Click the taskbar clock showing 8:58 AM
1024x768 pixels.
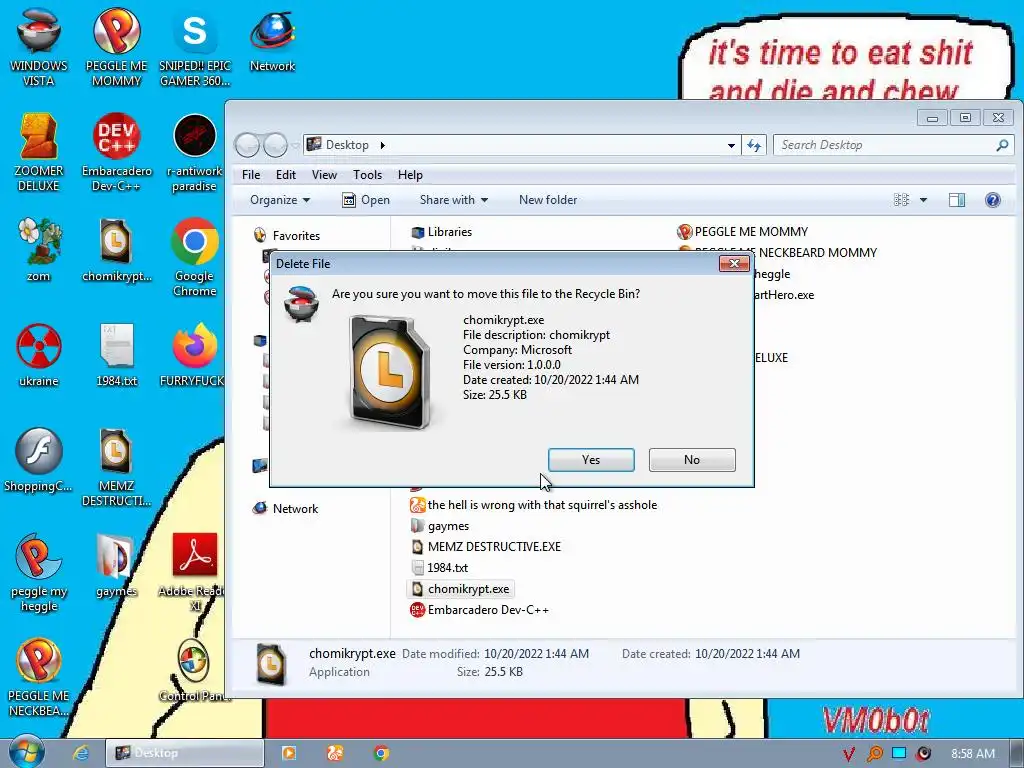pyautogui.click(x=973, y=754)
